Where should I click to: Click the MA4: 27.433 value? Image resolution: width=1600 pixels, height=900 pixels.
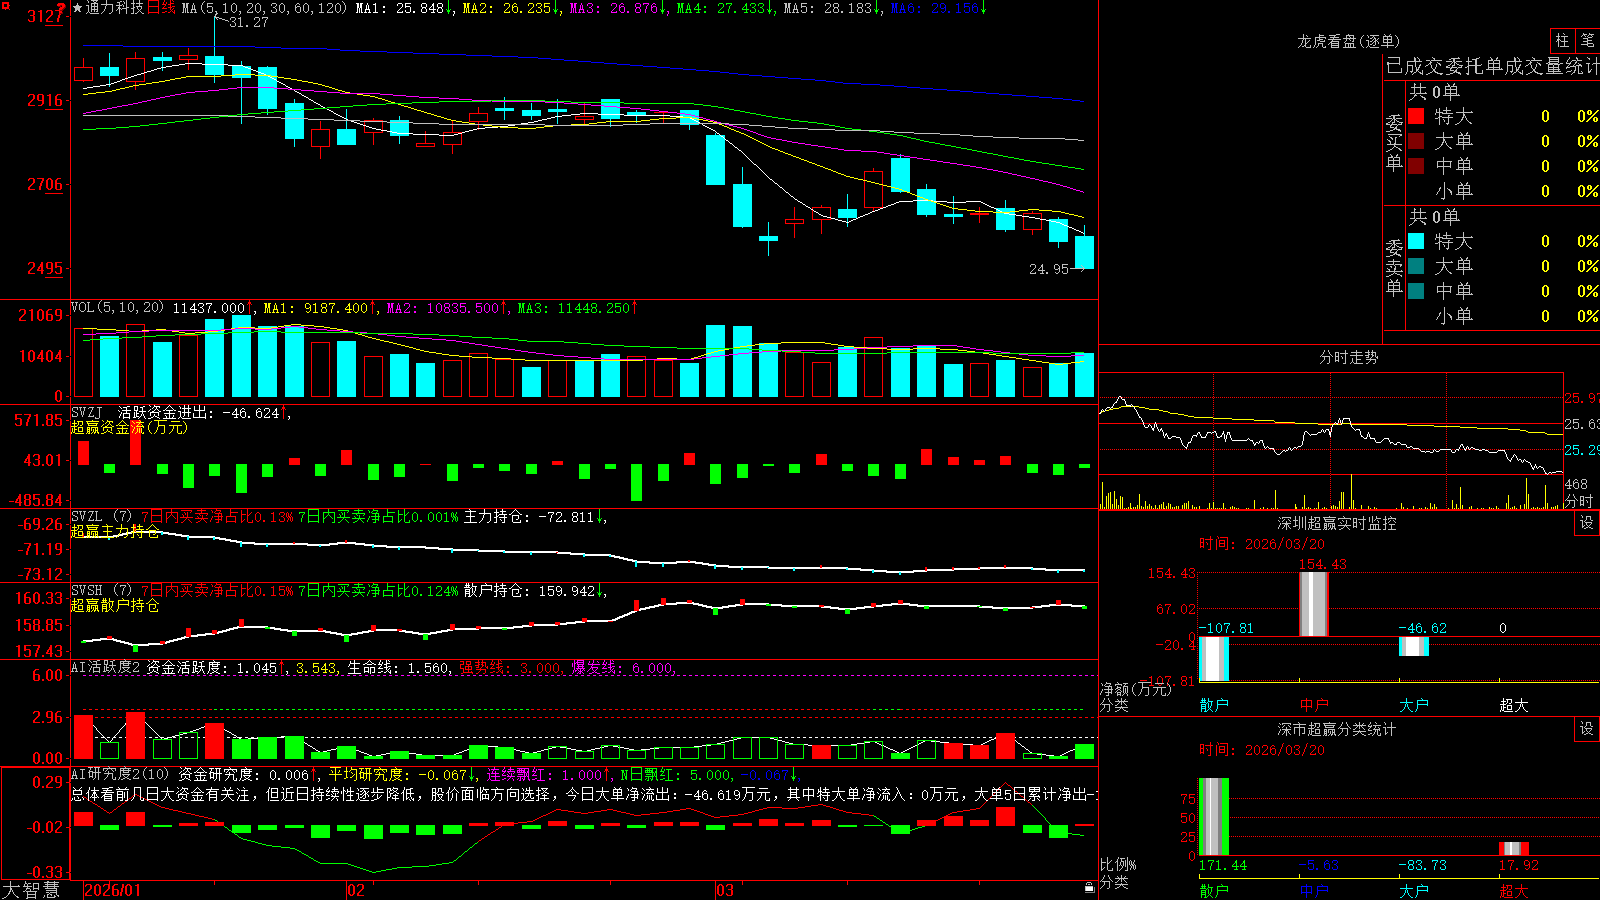coord(724,8)
